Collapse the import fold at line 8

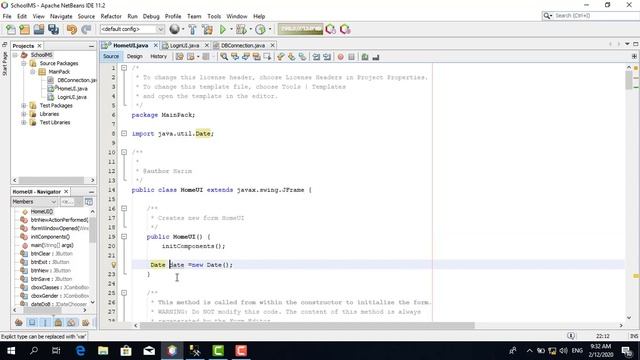tap(124, 133)
